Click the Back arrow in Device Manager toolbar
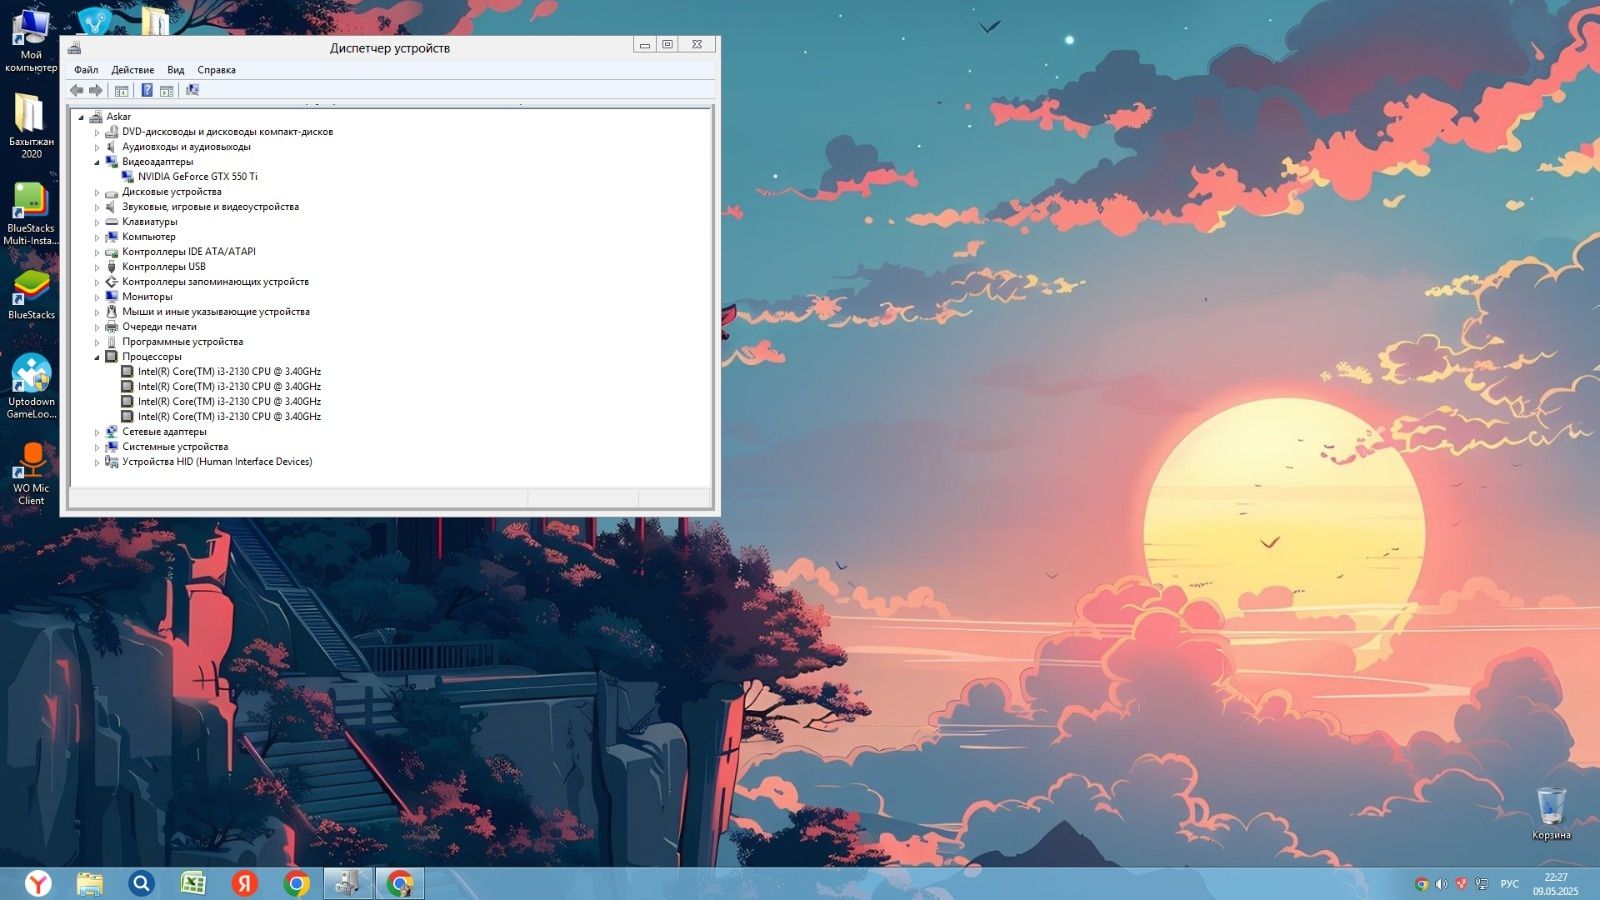The image size is (1600, 900). click(x=77, y=90)
